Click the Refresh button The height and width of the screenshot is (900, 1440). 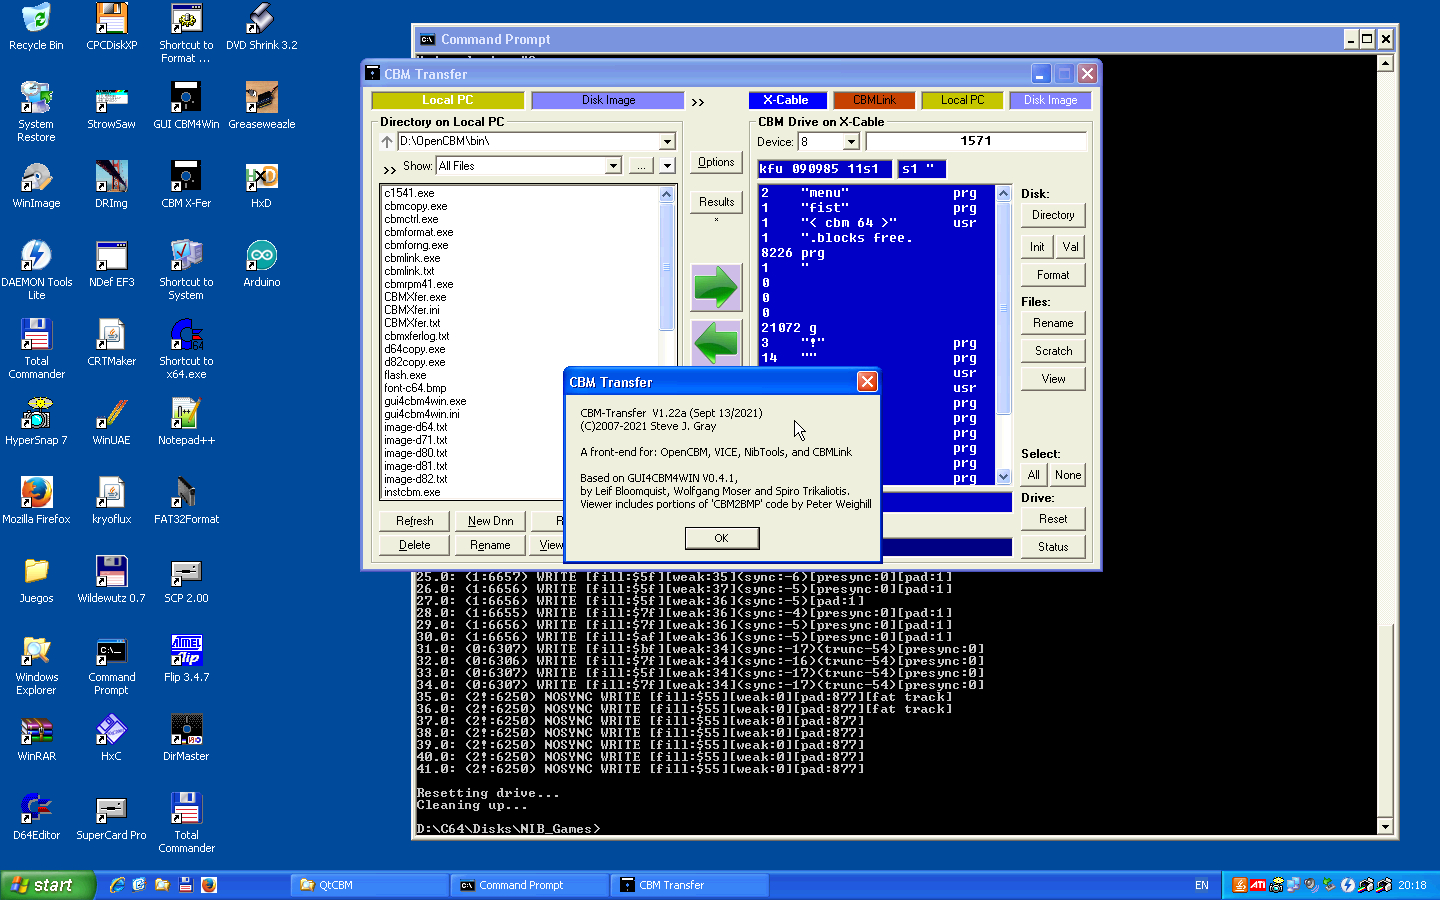click(414, 521)
